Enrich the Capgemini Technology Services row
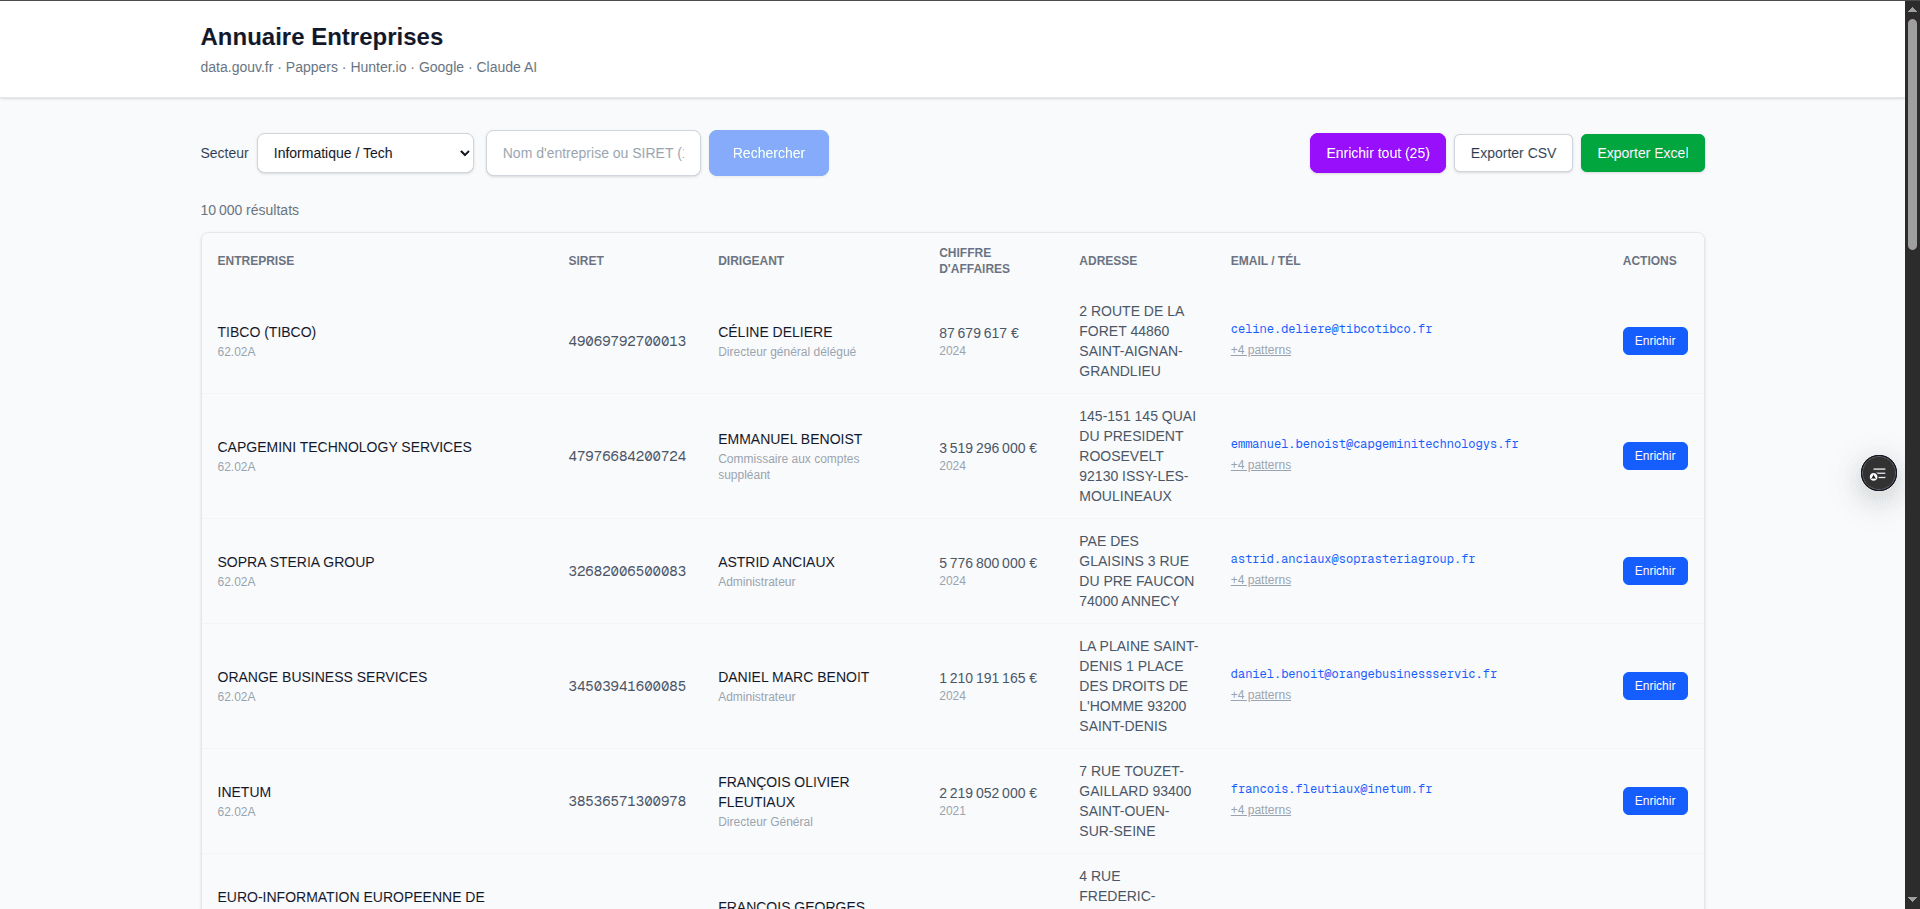The image size is (1920, 909). (1655, 456)
